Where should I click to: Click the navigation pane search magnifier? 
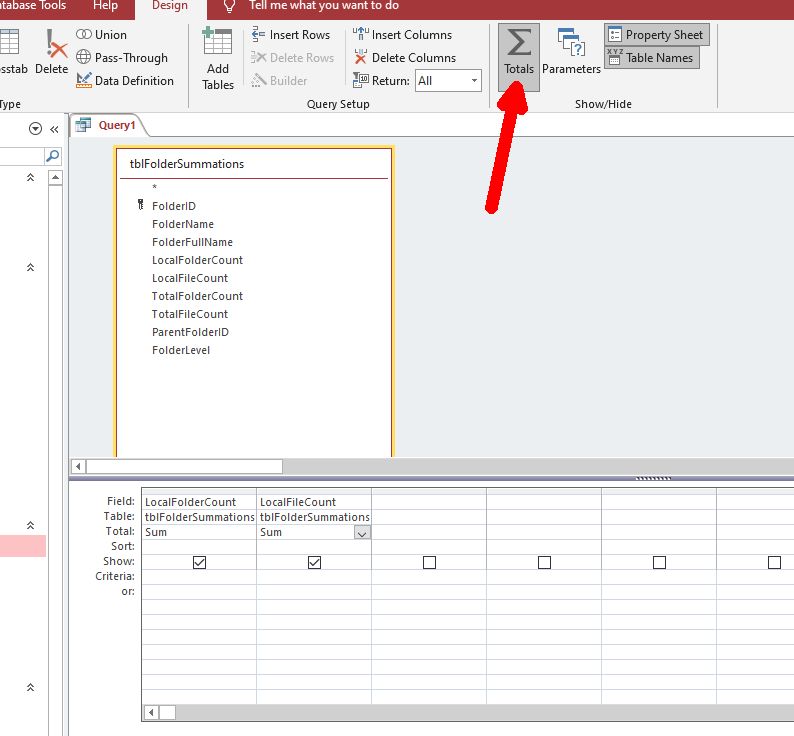click(53, 156)
